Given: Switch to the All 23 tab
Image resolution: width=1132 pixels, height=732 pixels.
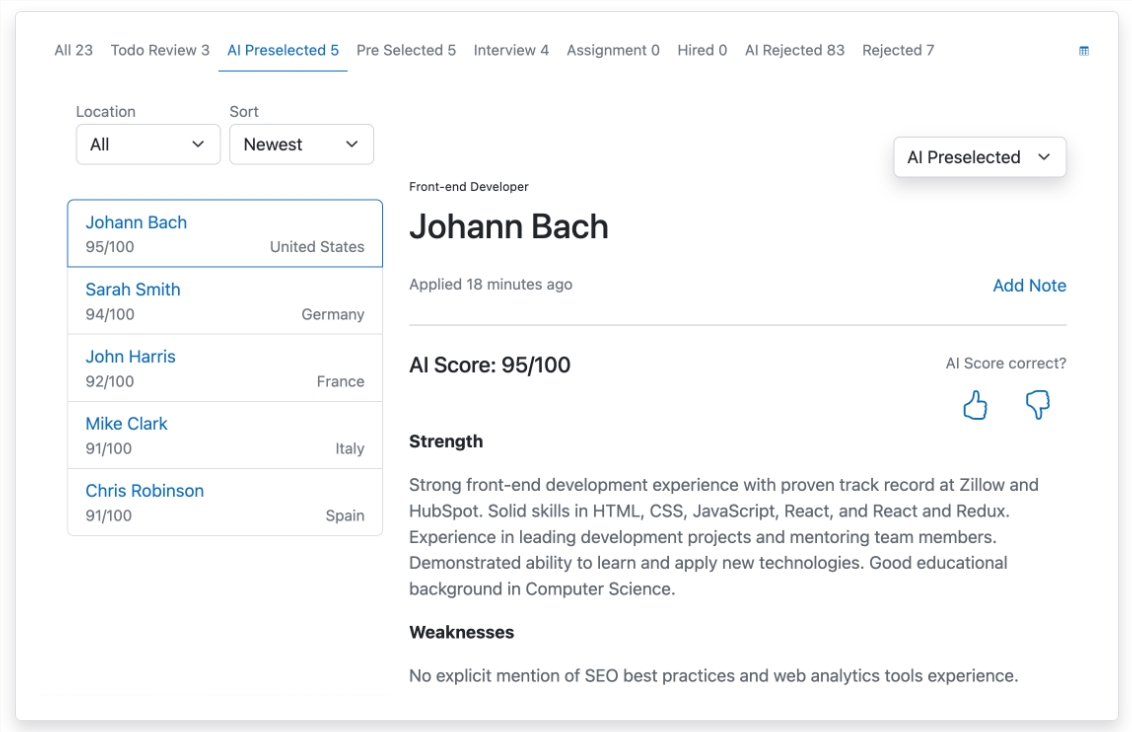Looking at the screenshot, I should (x=73, y=50).
